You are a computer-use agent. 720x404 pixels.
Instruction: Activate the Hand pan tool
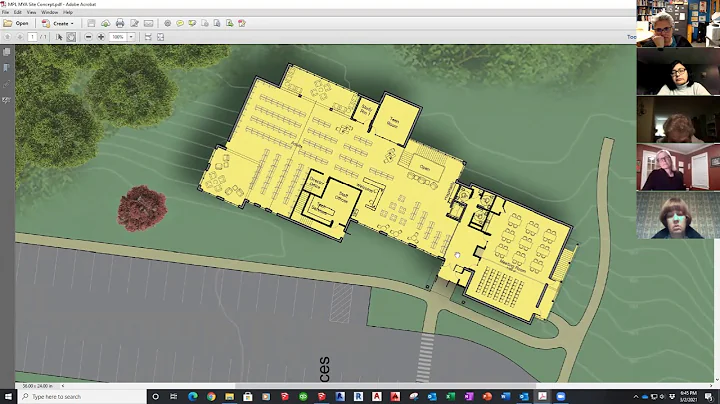[71, 37]
